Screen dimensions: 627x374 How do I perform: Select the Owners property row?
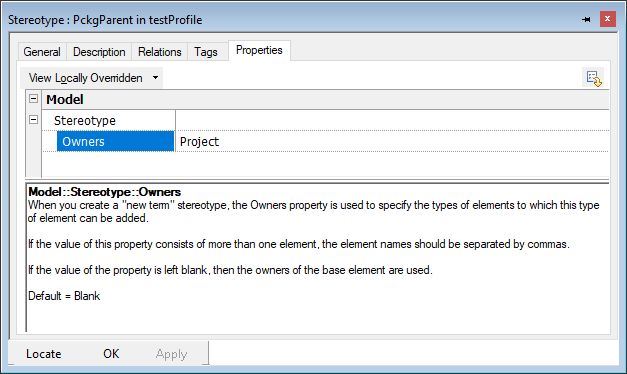tap(115, 141)
